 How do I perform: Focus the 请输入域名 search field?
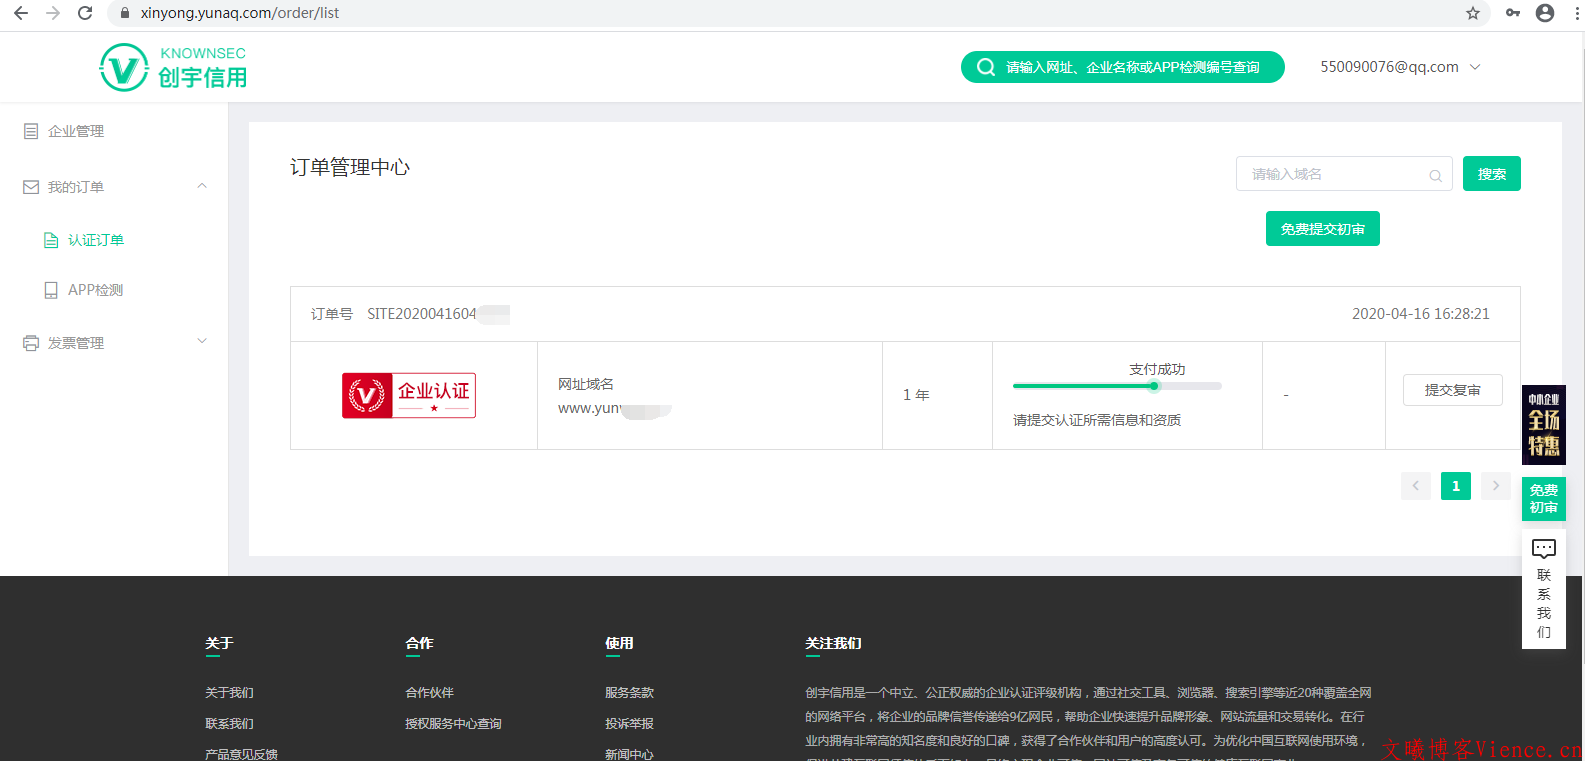pyautogui.click(x=1335, y=174)
